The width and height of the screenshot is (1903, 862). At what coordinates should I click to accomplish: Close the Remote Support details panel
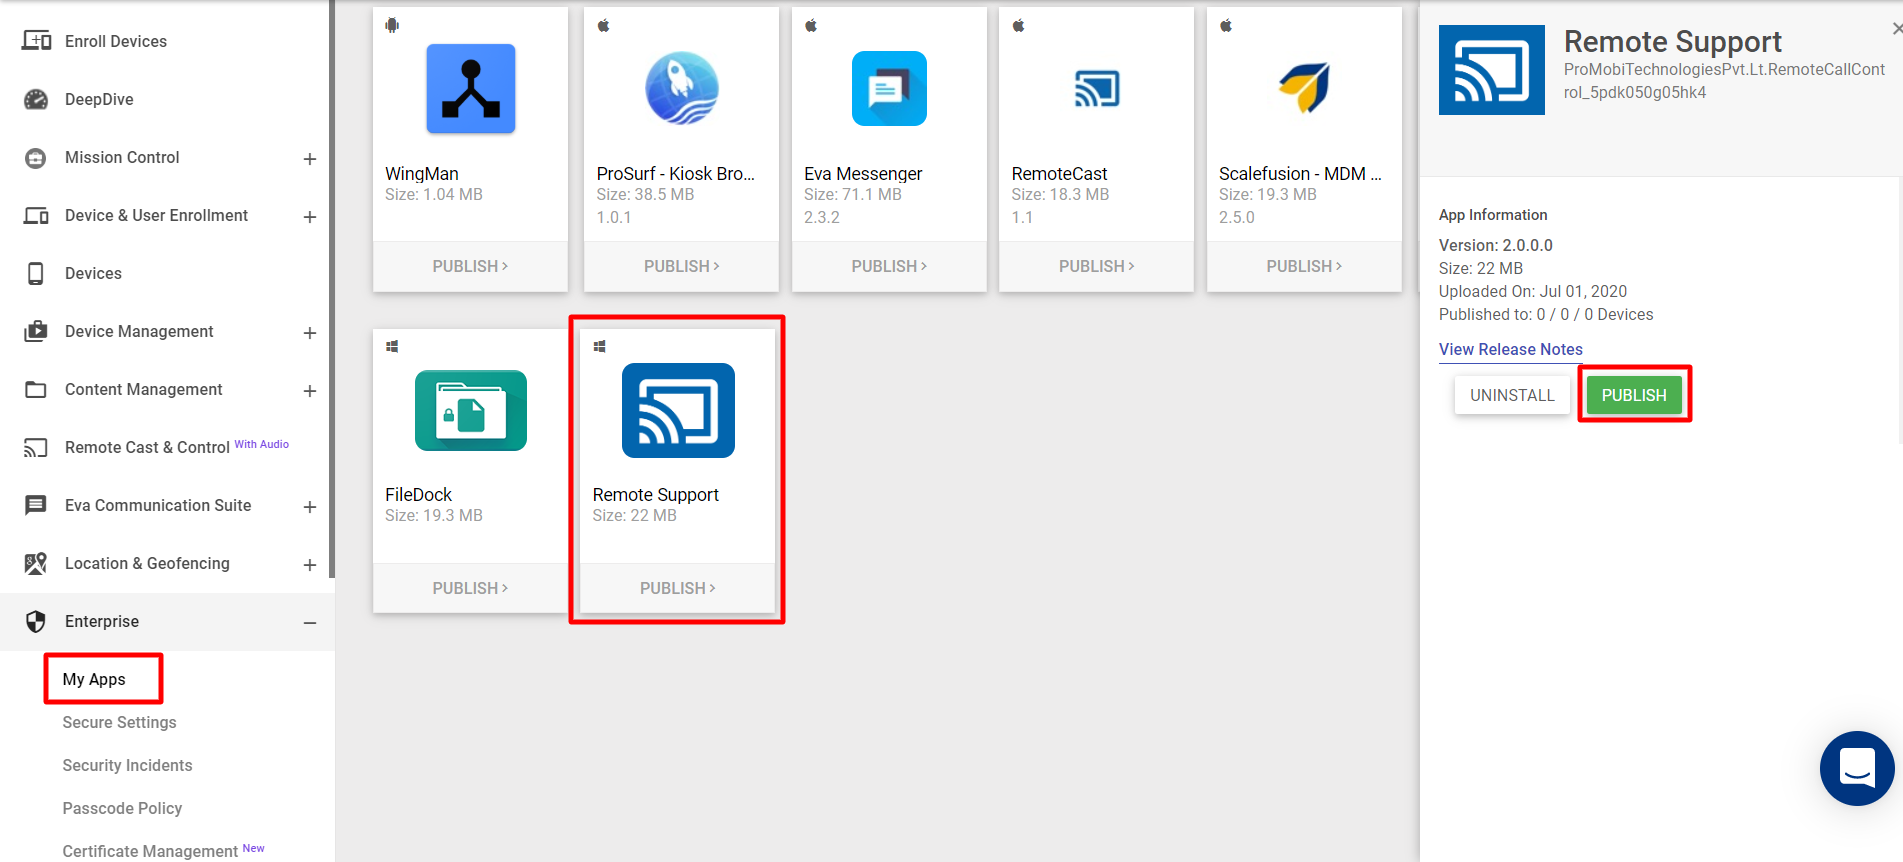point(1897,29)
